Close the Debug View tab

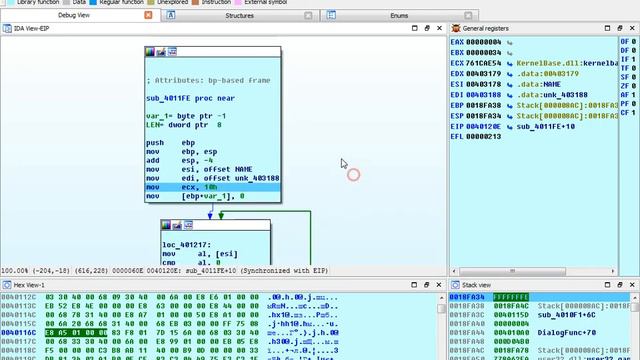point(149,15)
